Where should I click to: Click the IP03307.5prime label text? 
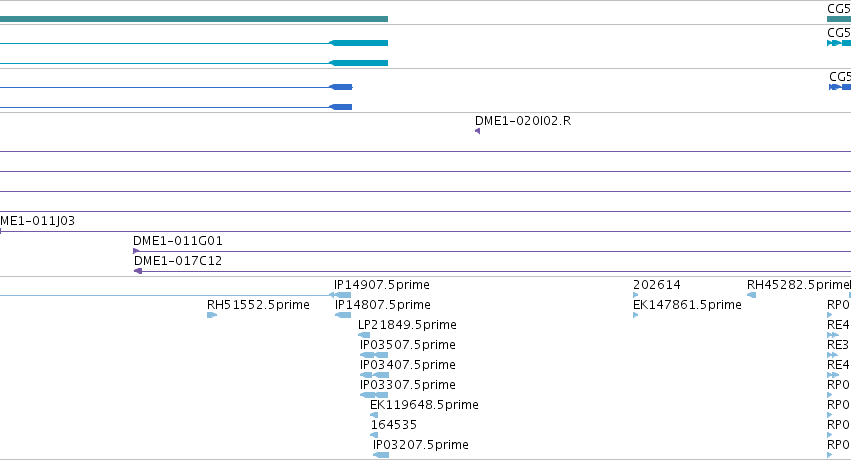(408, 385)
